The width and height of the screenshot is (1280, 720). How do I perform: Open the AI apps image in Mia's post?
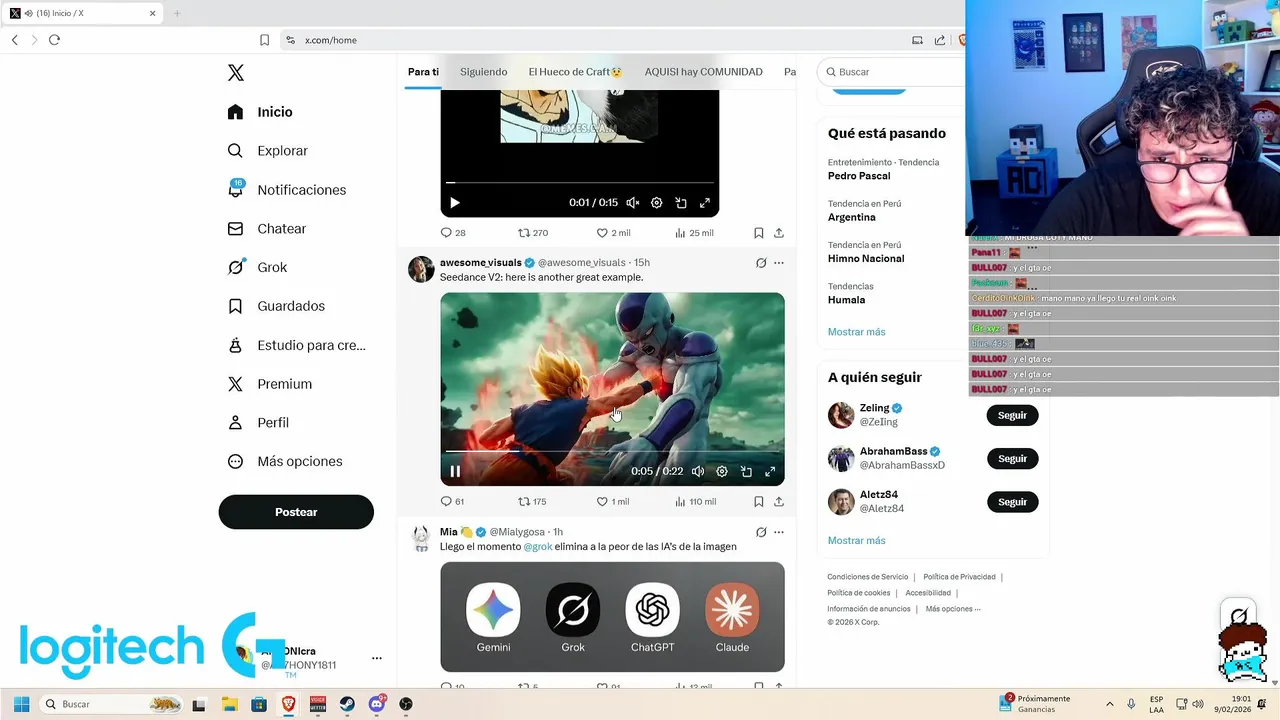pos(612,617)
